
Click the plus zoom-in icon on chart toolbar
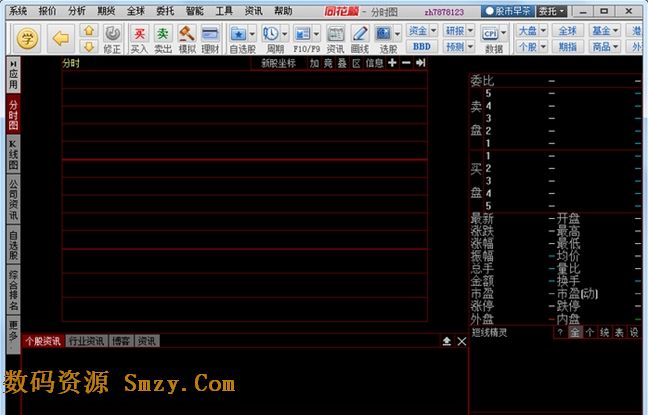coord(392,63)
